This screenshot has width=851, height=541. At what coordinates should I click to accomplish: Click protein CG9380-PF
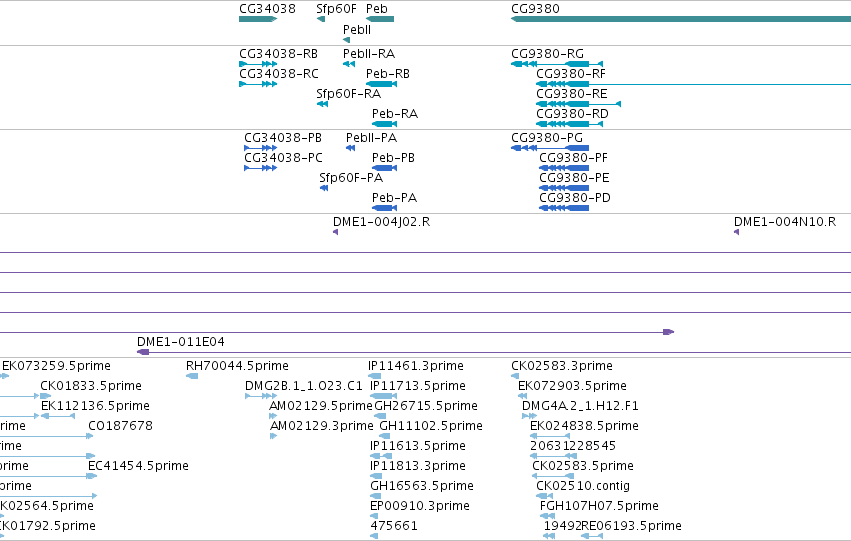point(564,168)
